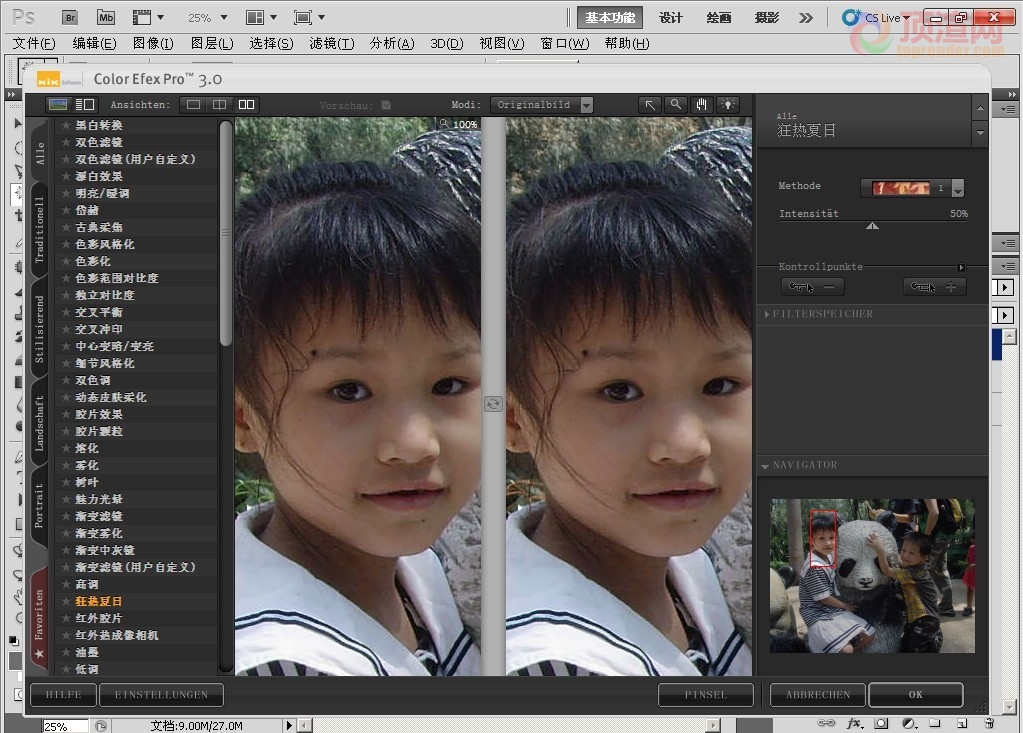
Task: Open EINSTELLUNGEN
Action: tap(161, 695)
